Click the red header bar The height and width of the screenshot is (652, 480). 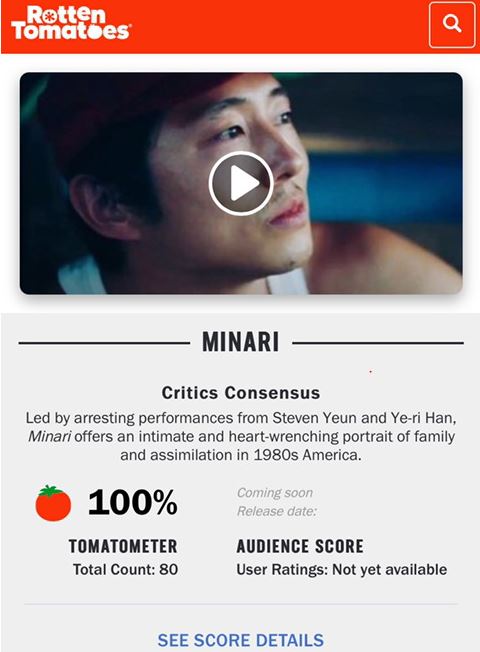(x=240, y=27)
